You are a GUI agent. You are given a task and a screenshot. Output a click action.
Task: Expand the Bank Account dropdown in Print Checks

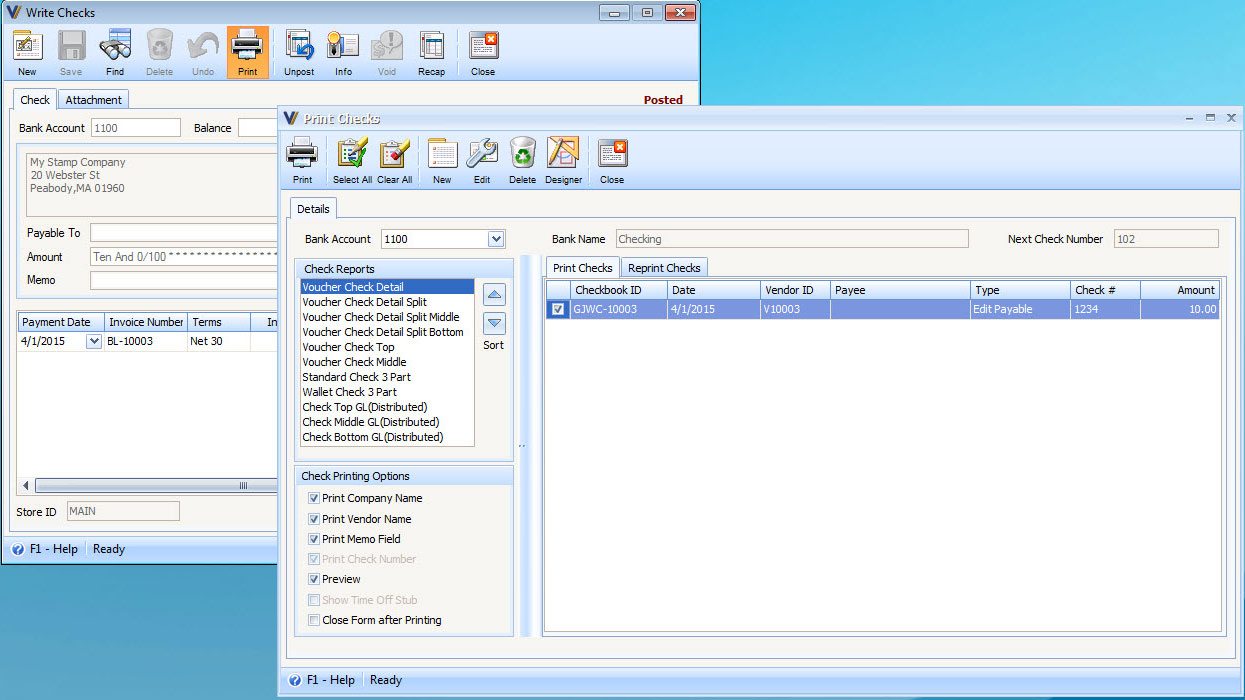pyautogui.click(x=495, y=239)
